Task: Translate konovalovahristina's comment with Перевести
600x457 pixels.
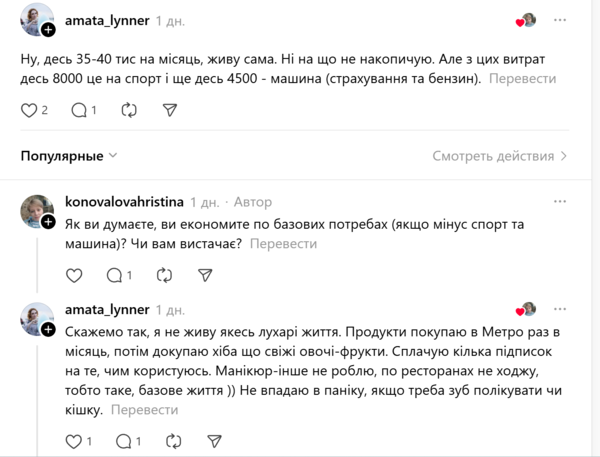Action: (283, 243)
